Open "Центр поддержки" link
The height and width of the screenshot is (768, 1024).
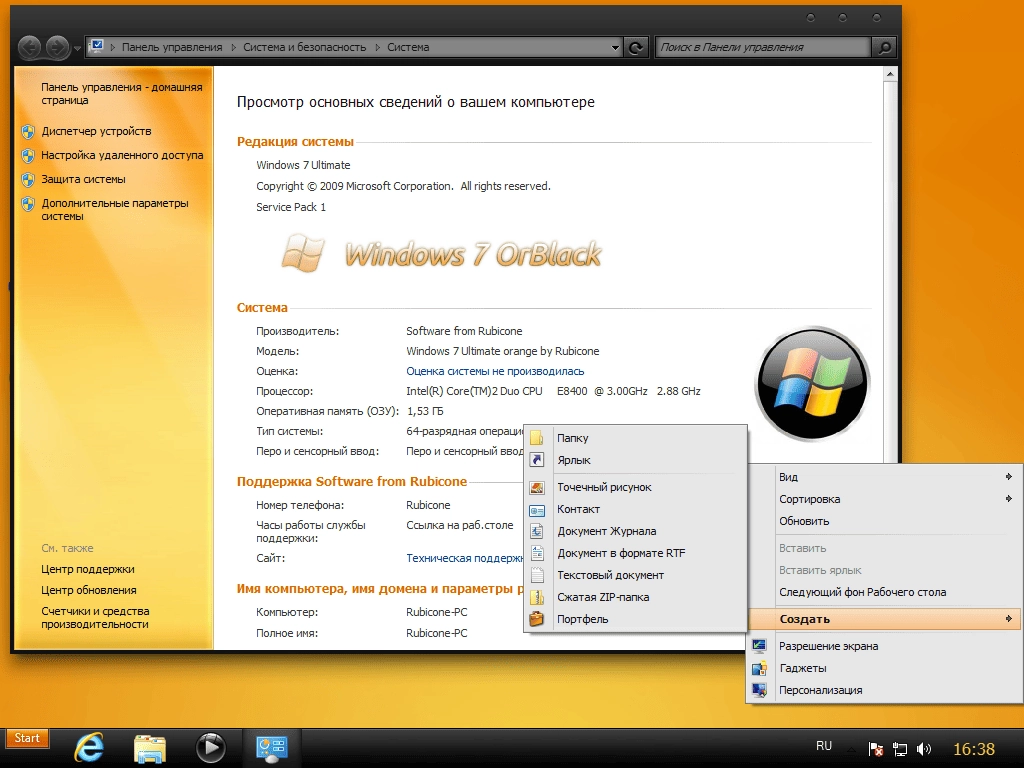point(88,569)
